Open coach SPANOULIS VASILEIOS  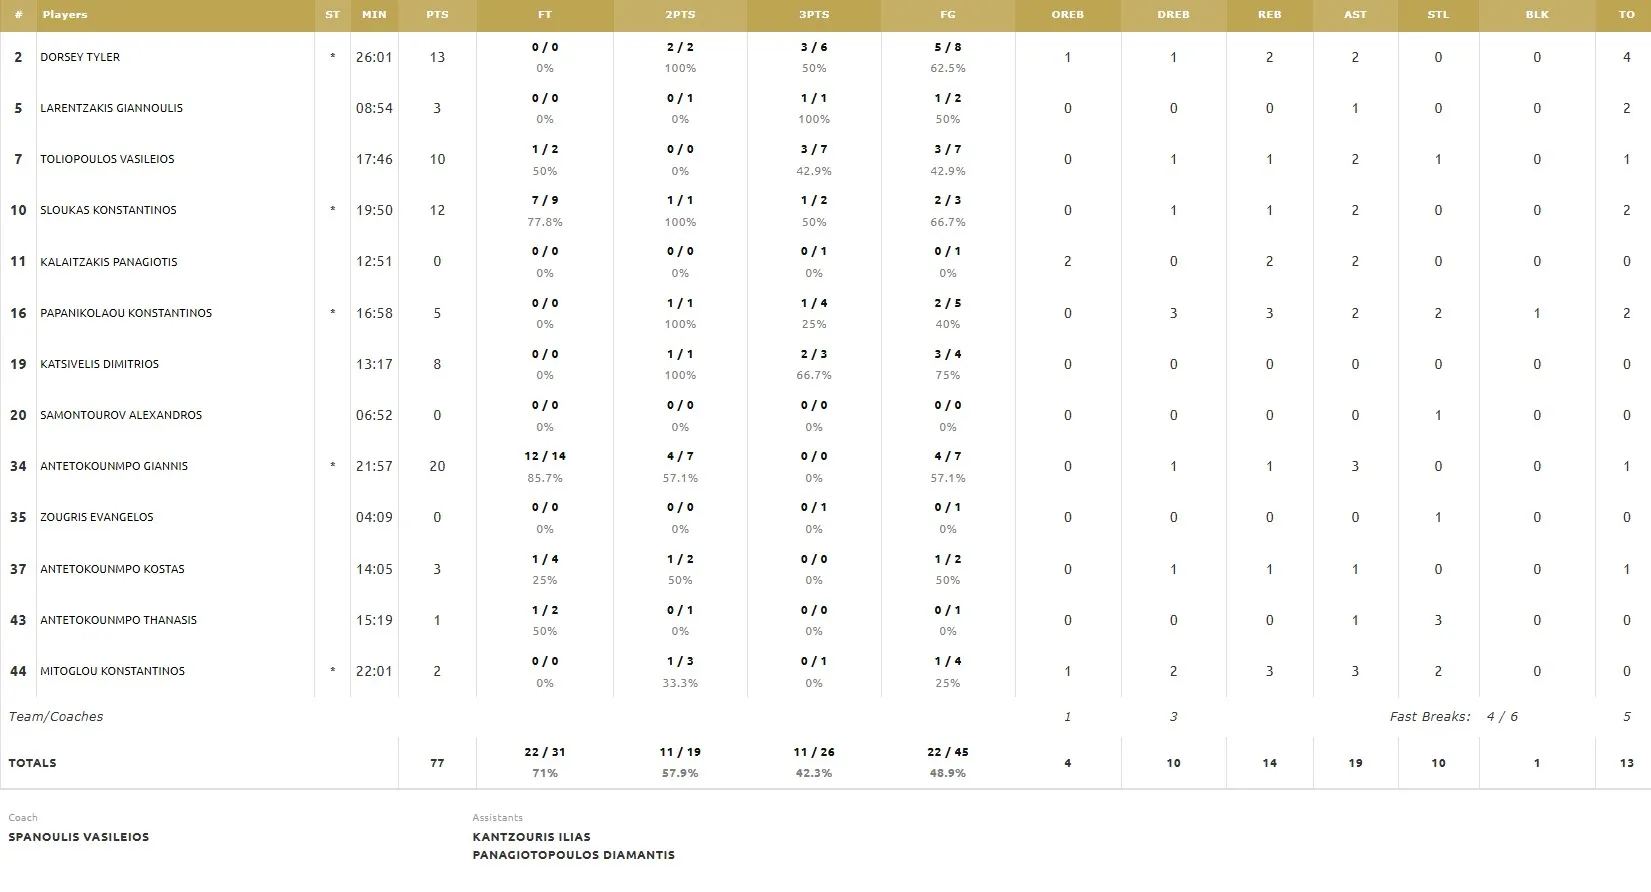(79, 837)
